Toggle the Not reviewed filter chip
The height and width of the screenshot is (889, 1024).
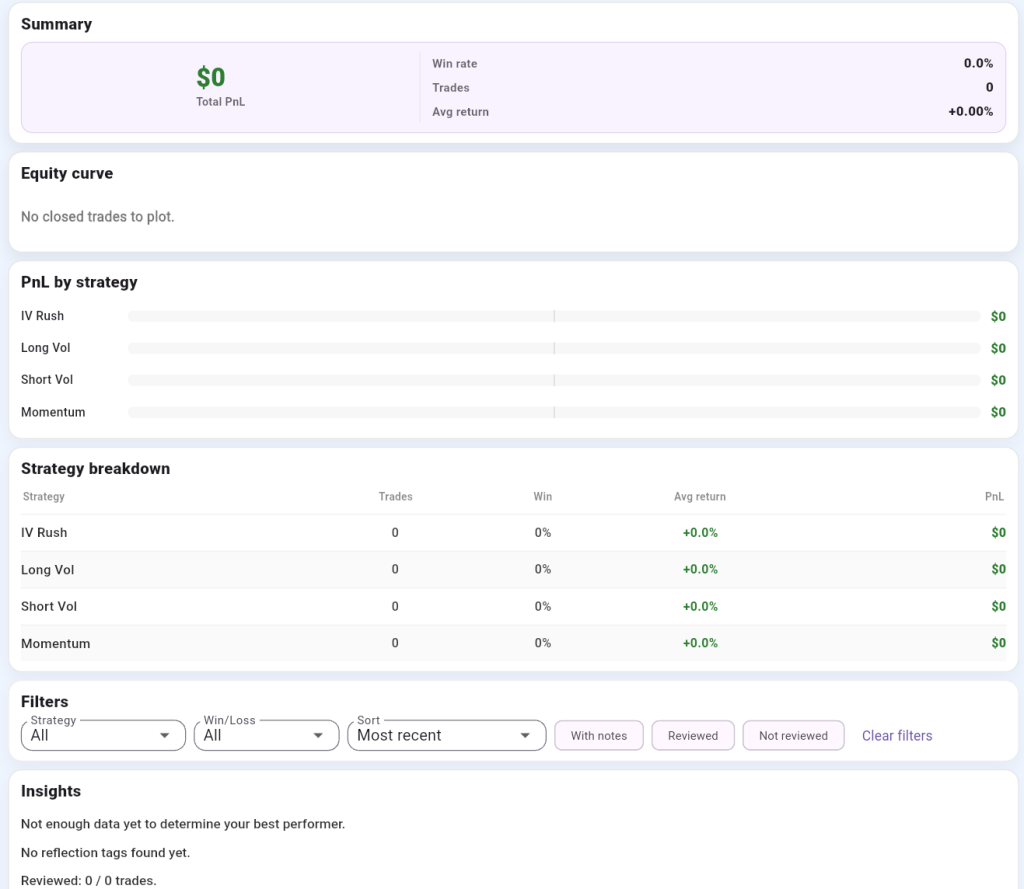[793, 735]
